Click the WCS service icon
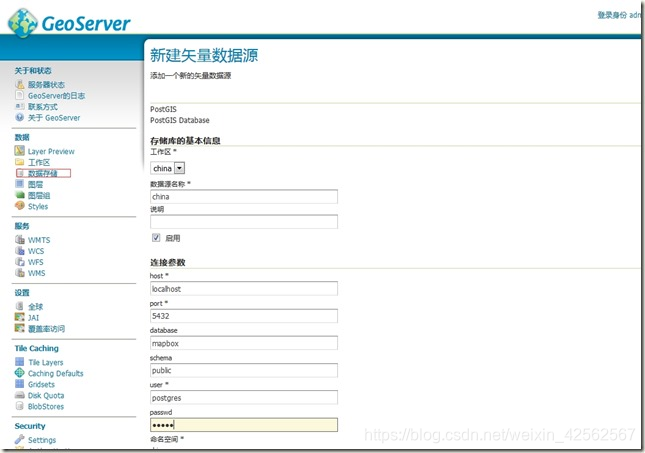 (x=19, y=251)
